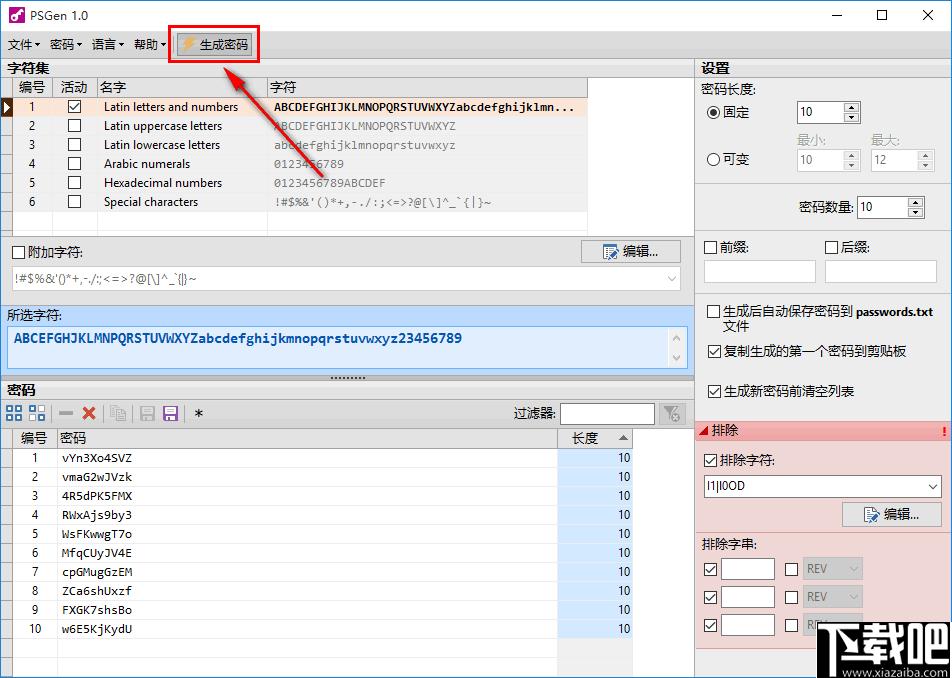952x678 pixels.
Task: Toggle 生成新密码前清空列表 checkbox
Action: tap(714, 392)
